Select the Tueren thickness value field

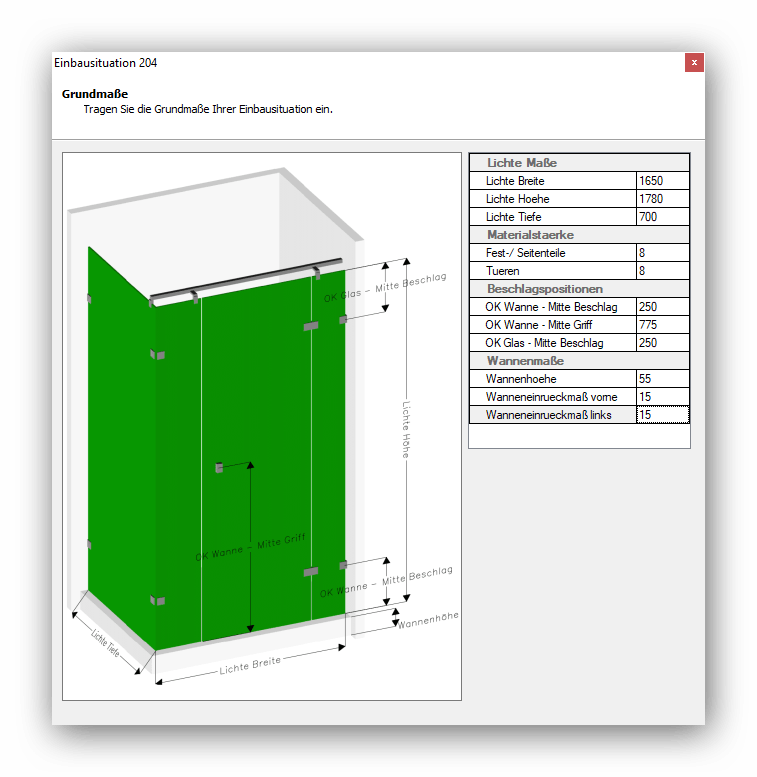pos(662,271)
